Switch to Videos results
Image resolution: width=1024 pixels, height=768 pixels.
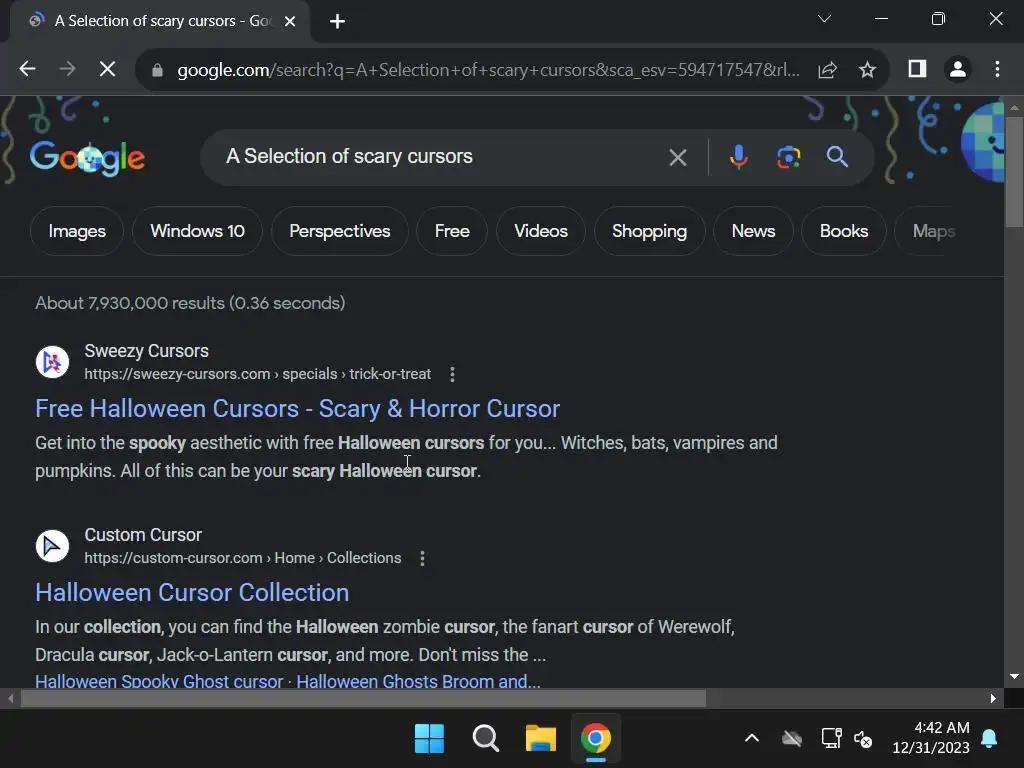pos(541,231)
